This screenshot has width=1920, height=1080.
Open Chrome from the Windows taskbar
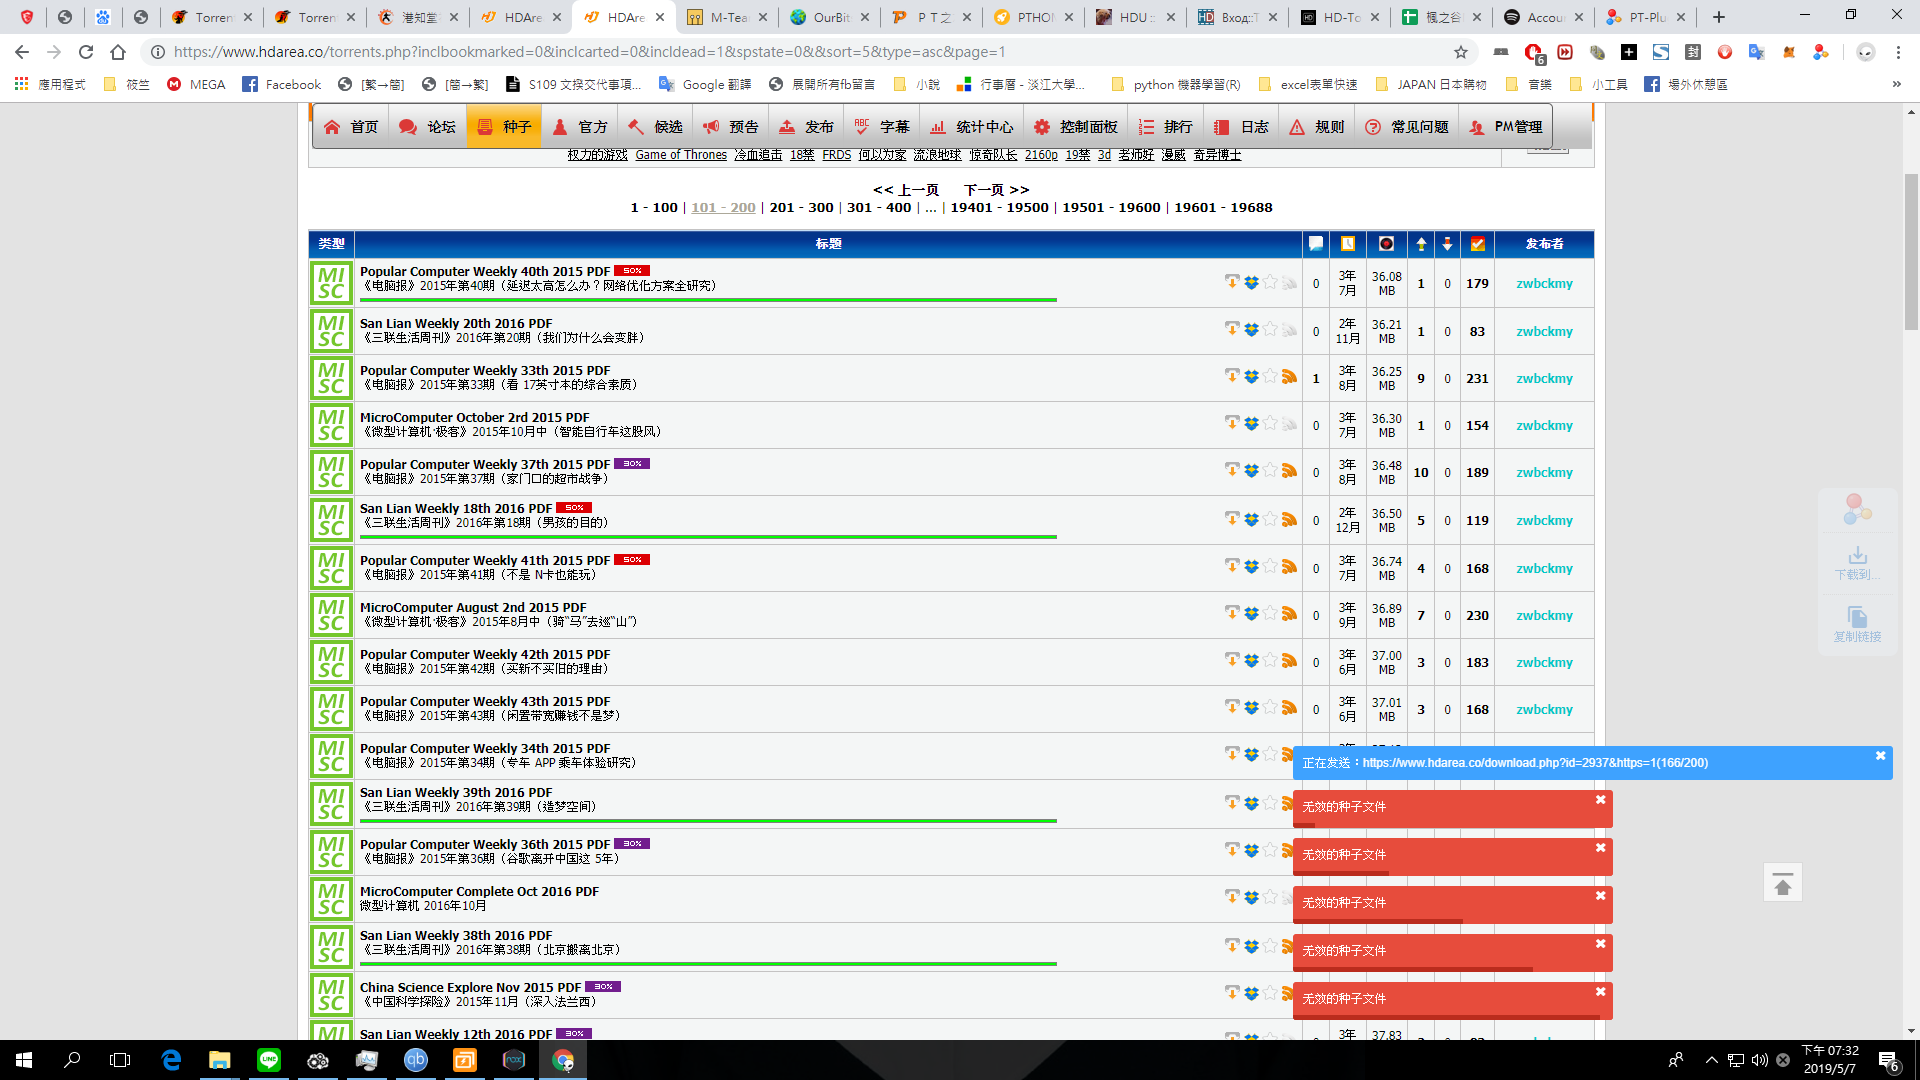[x=563, y=1060]
